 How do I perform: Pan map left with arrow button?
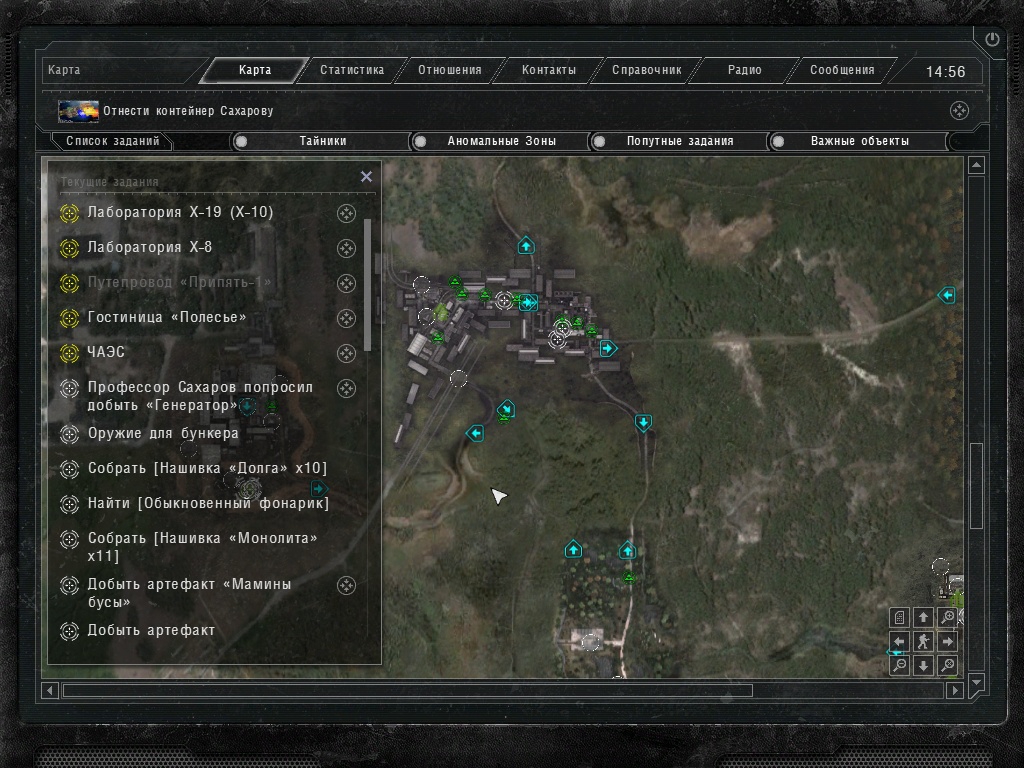[899, 641]
